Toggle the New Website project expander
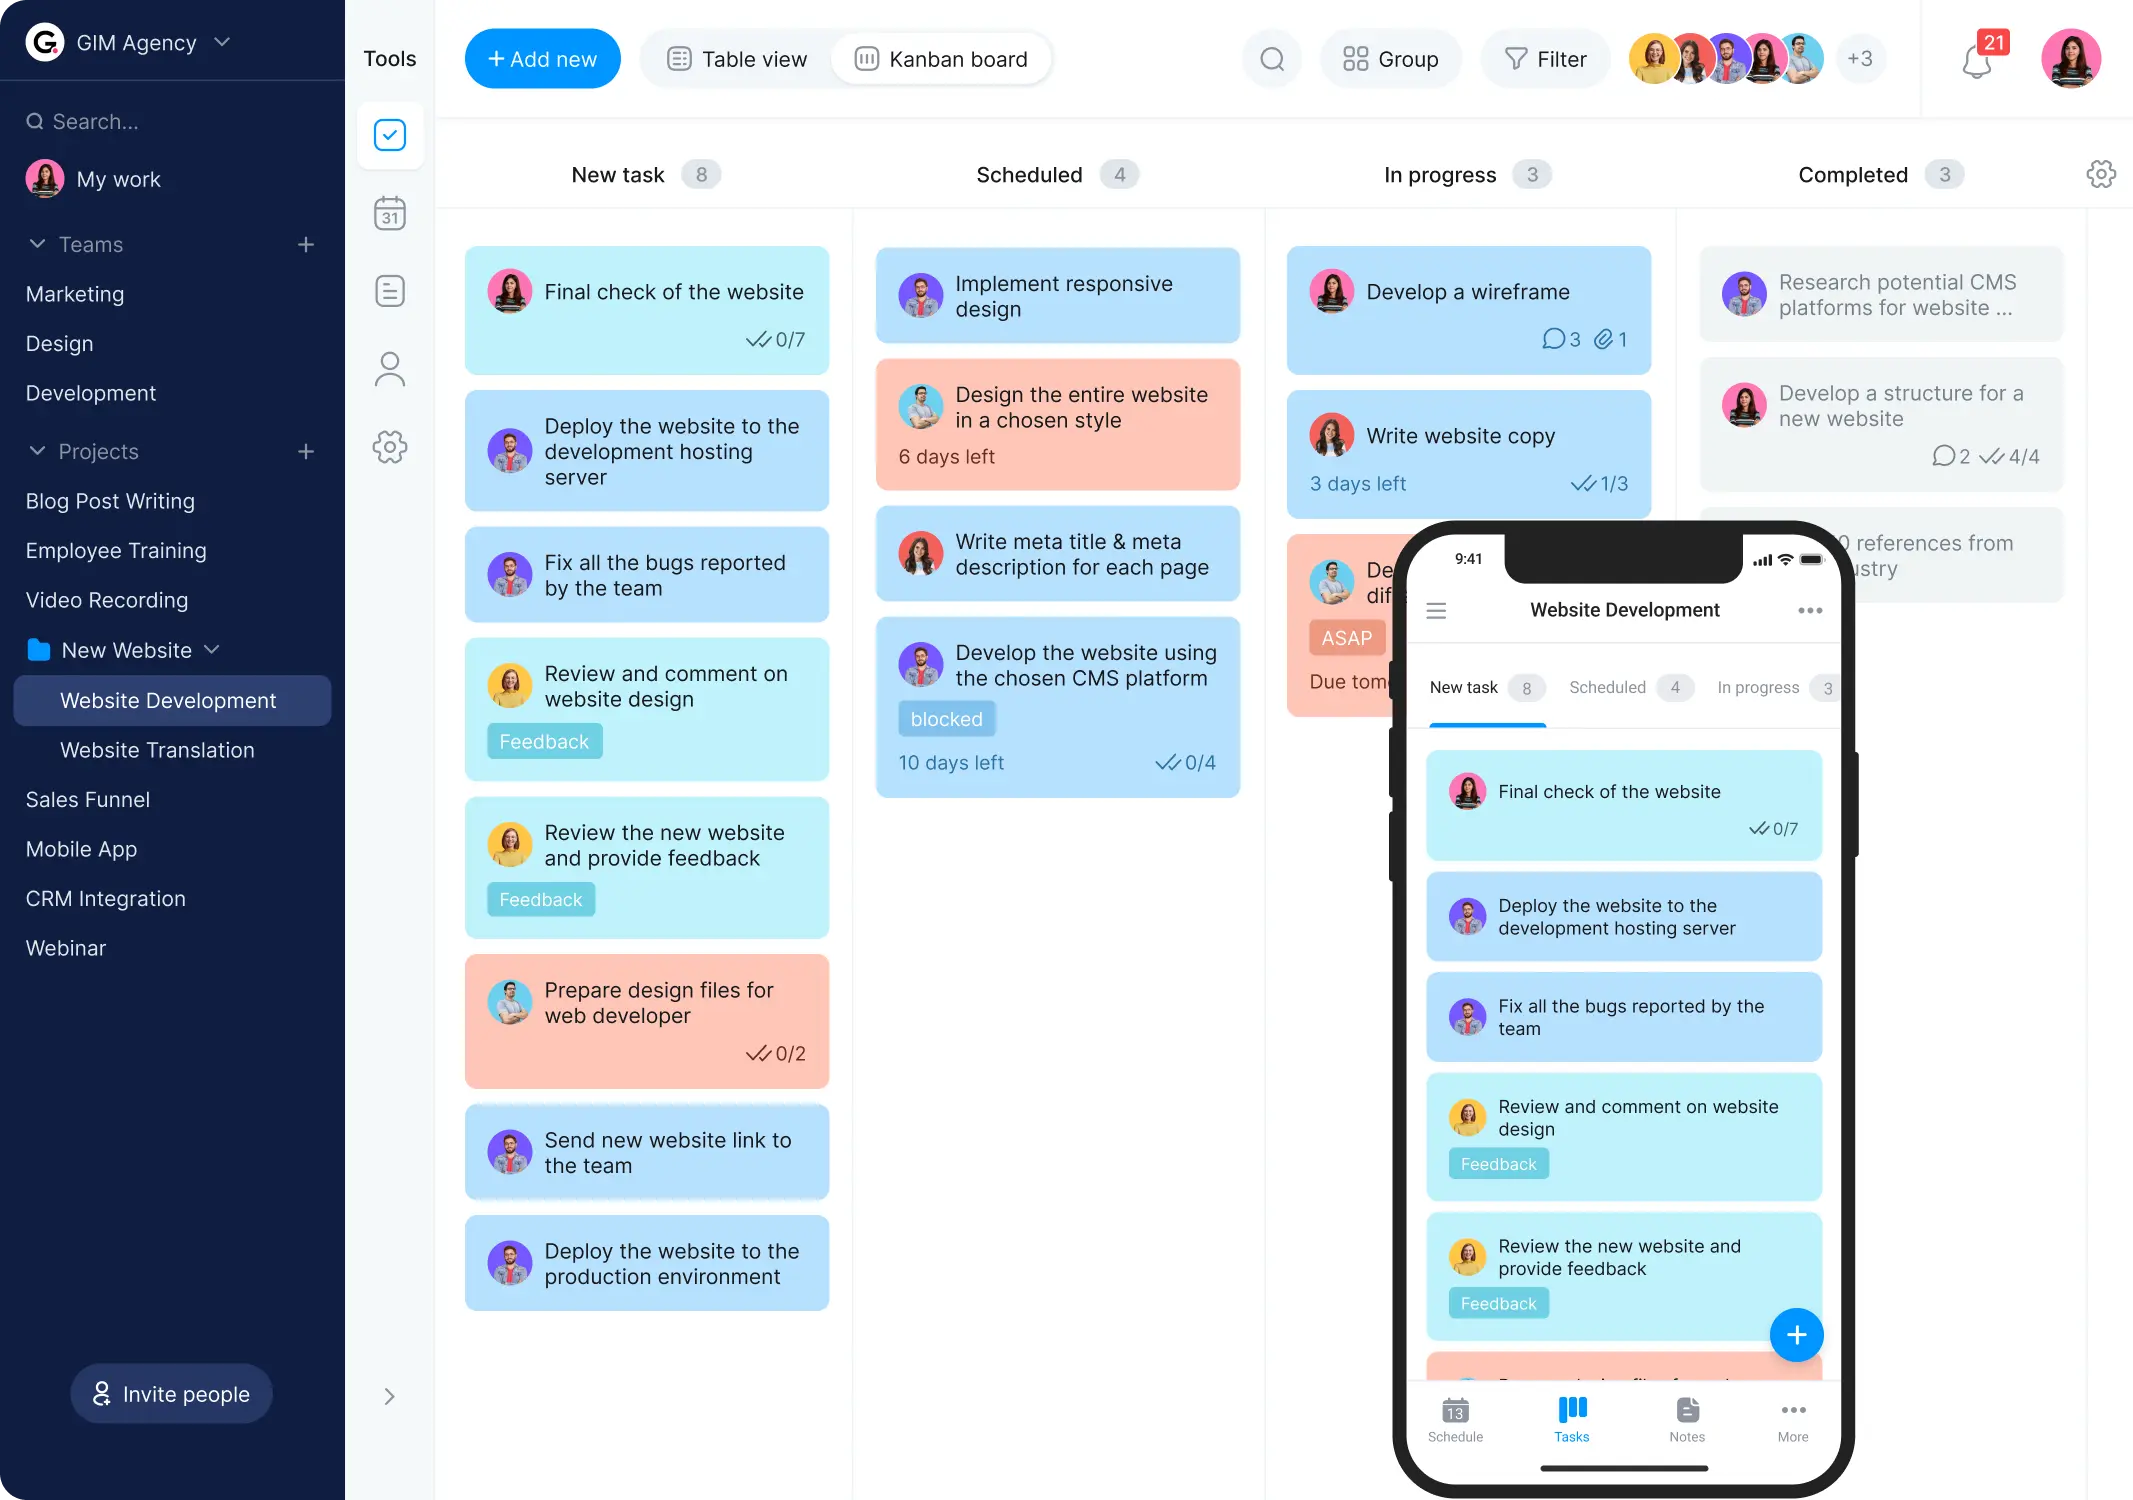Image resolution: width=2133 pixels, height=1500 pixels. [213, 649]
